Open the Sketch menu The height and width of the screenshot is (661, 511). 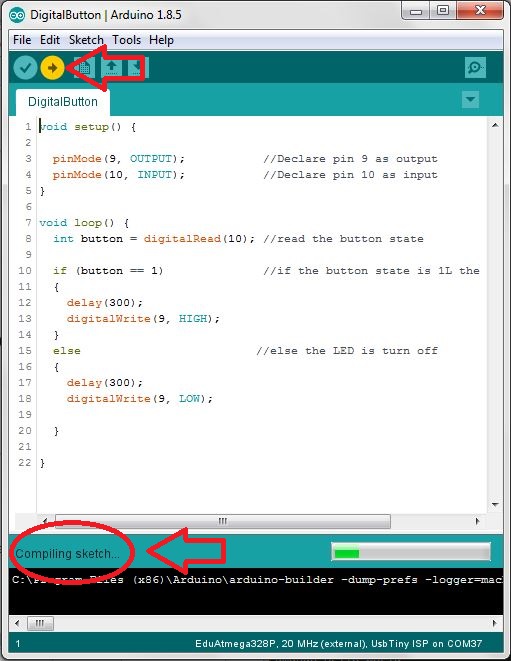(86, 40)
